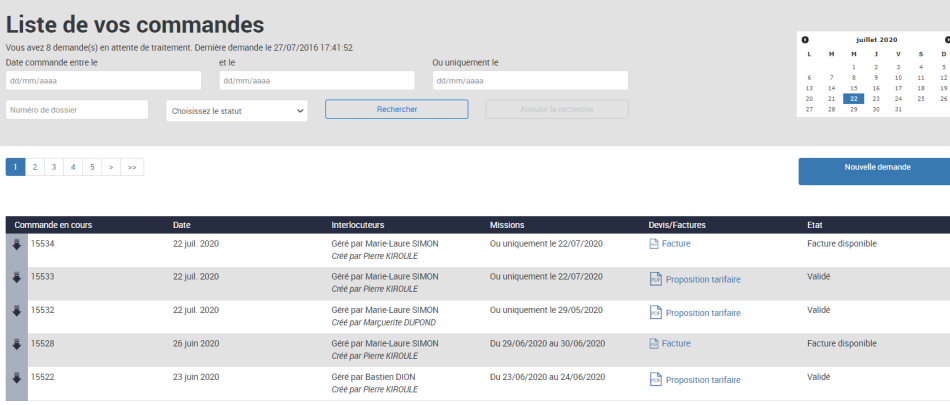Image resolution: width=950 pixels, height=405 pixels.
Task: Expand the 'Choisissez le statut' dropdown
Action: (x=236, y=110)
